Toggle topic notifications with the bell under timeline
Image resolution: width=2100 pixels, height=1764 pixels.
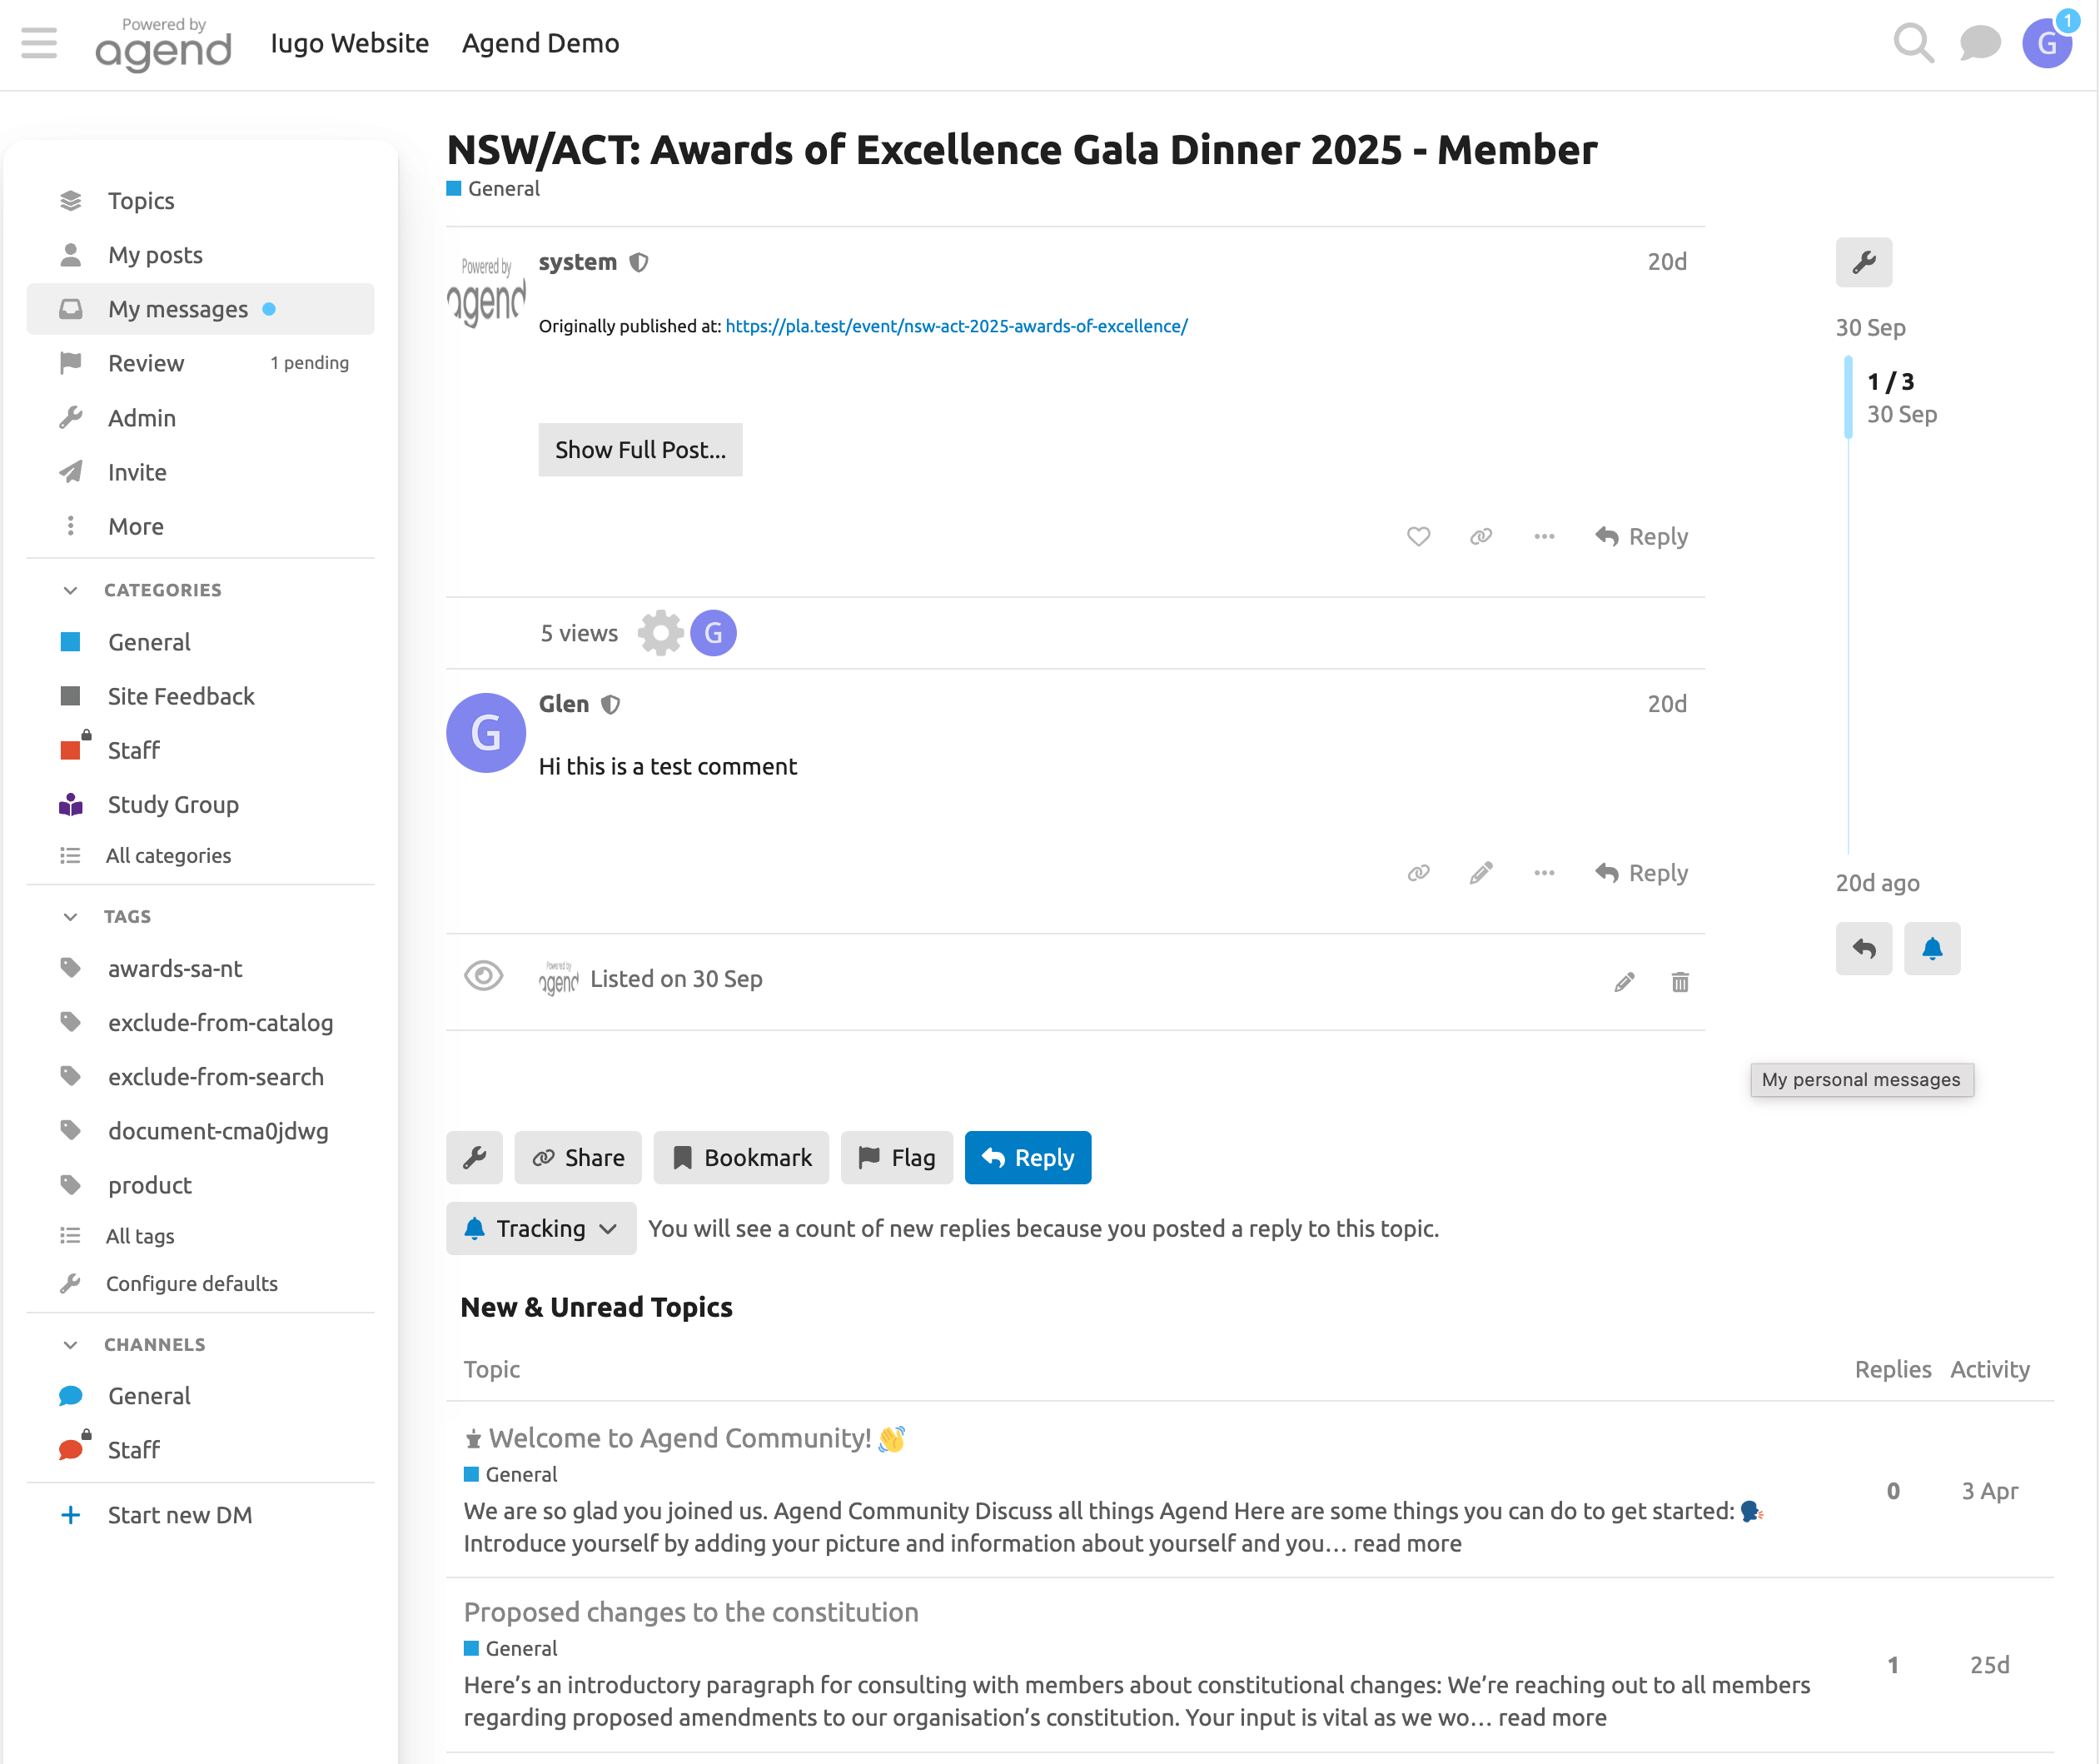point(1932,949)
